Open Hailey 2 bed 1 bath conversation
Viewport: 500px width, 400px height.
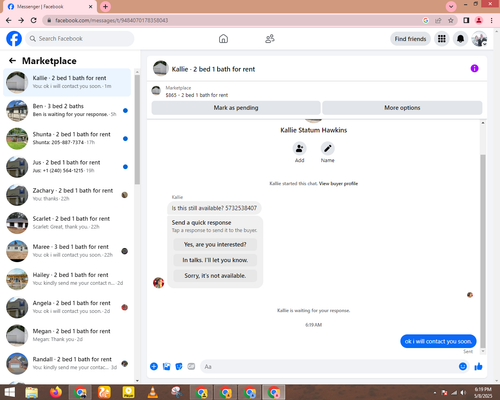click(x=67, y=279)
